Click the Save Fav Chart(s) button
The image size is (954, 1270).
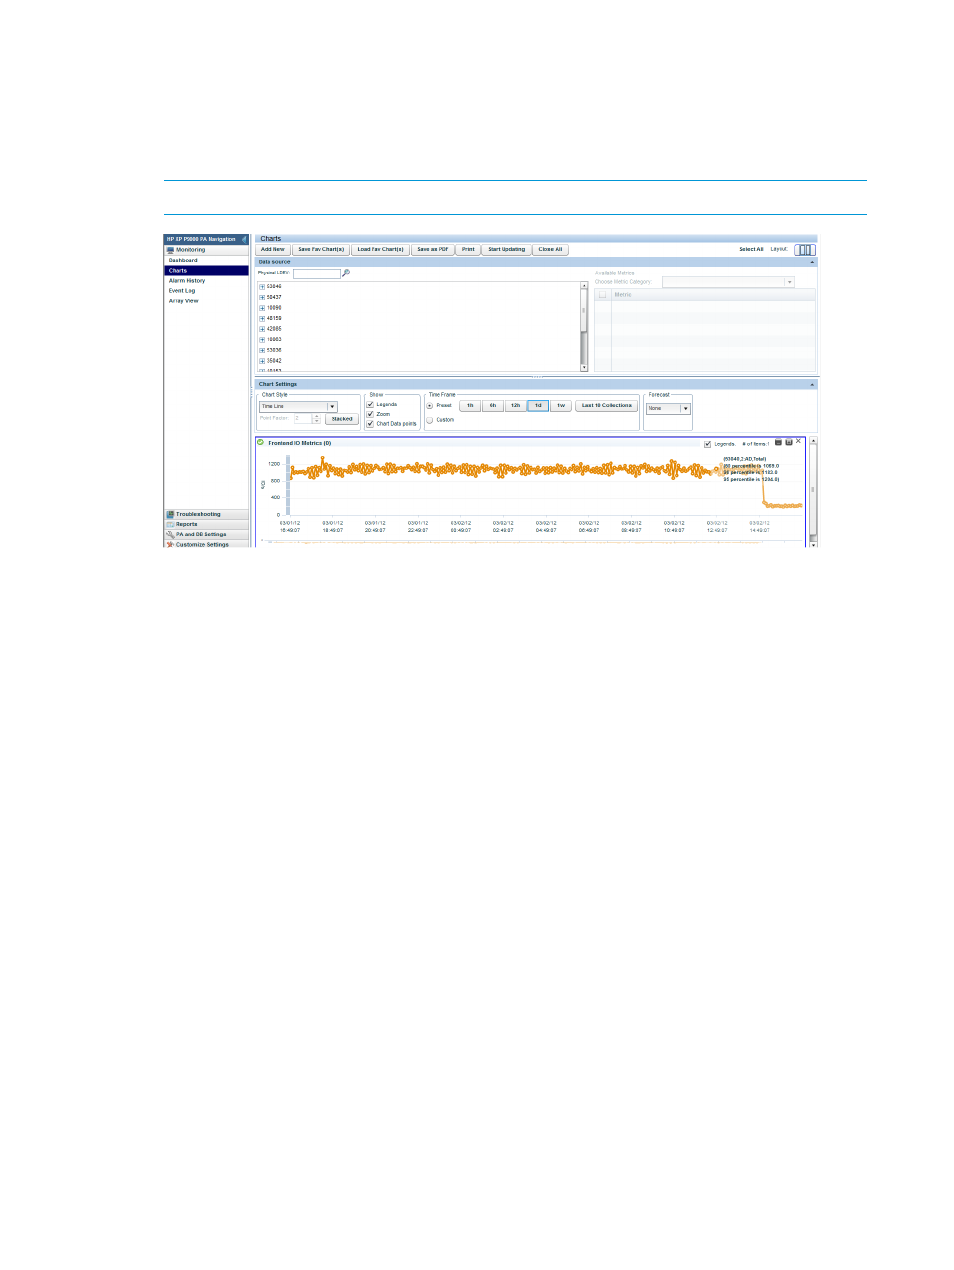321,250
